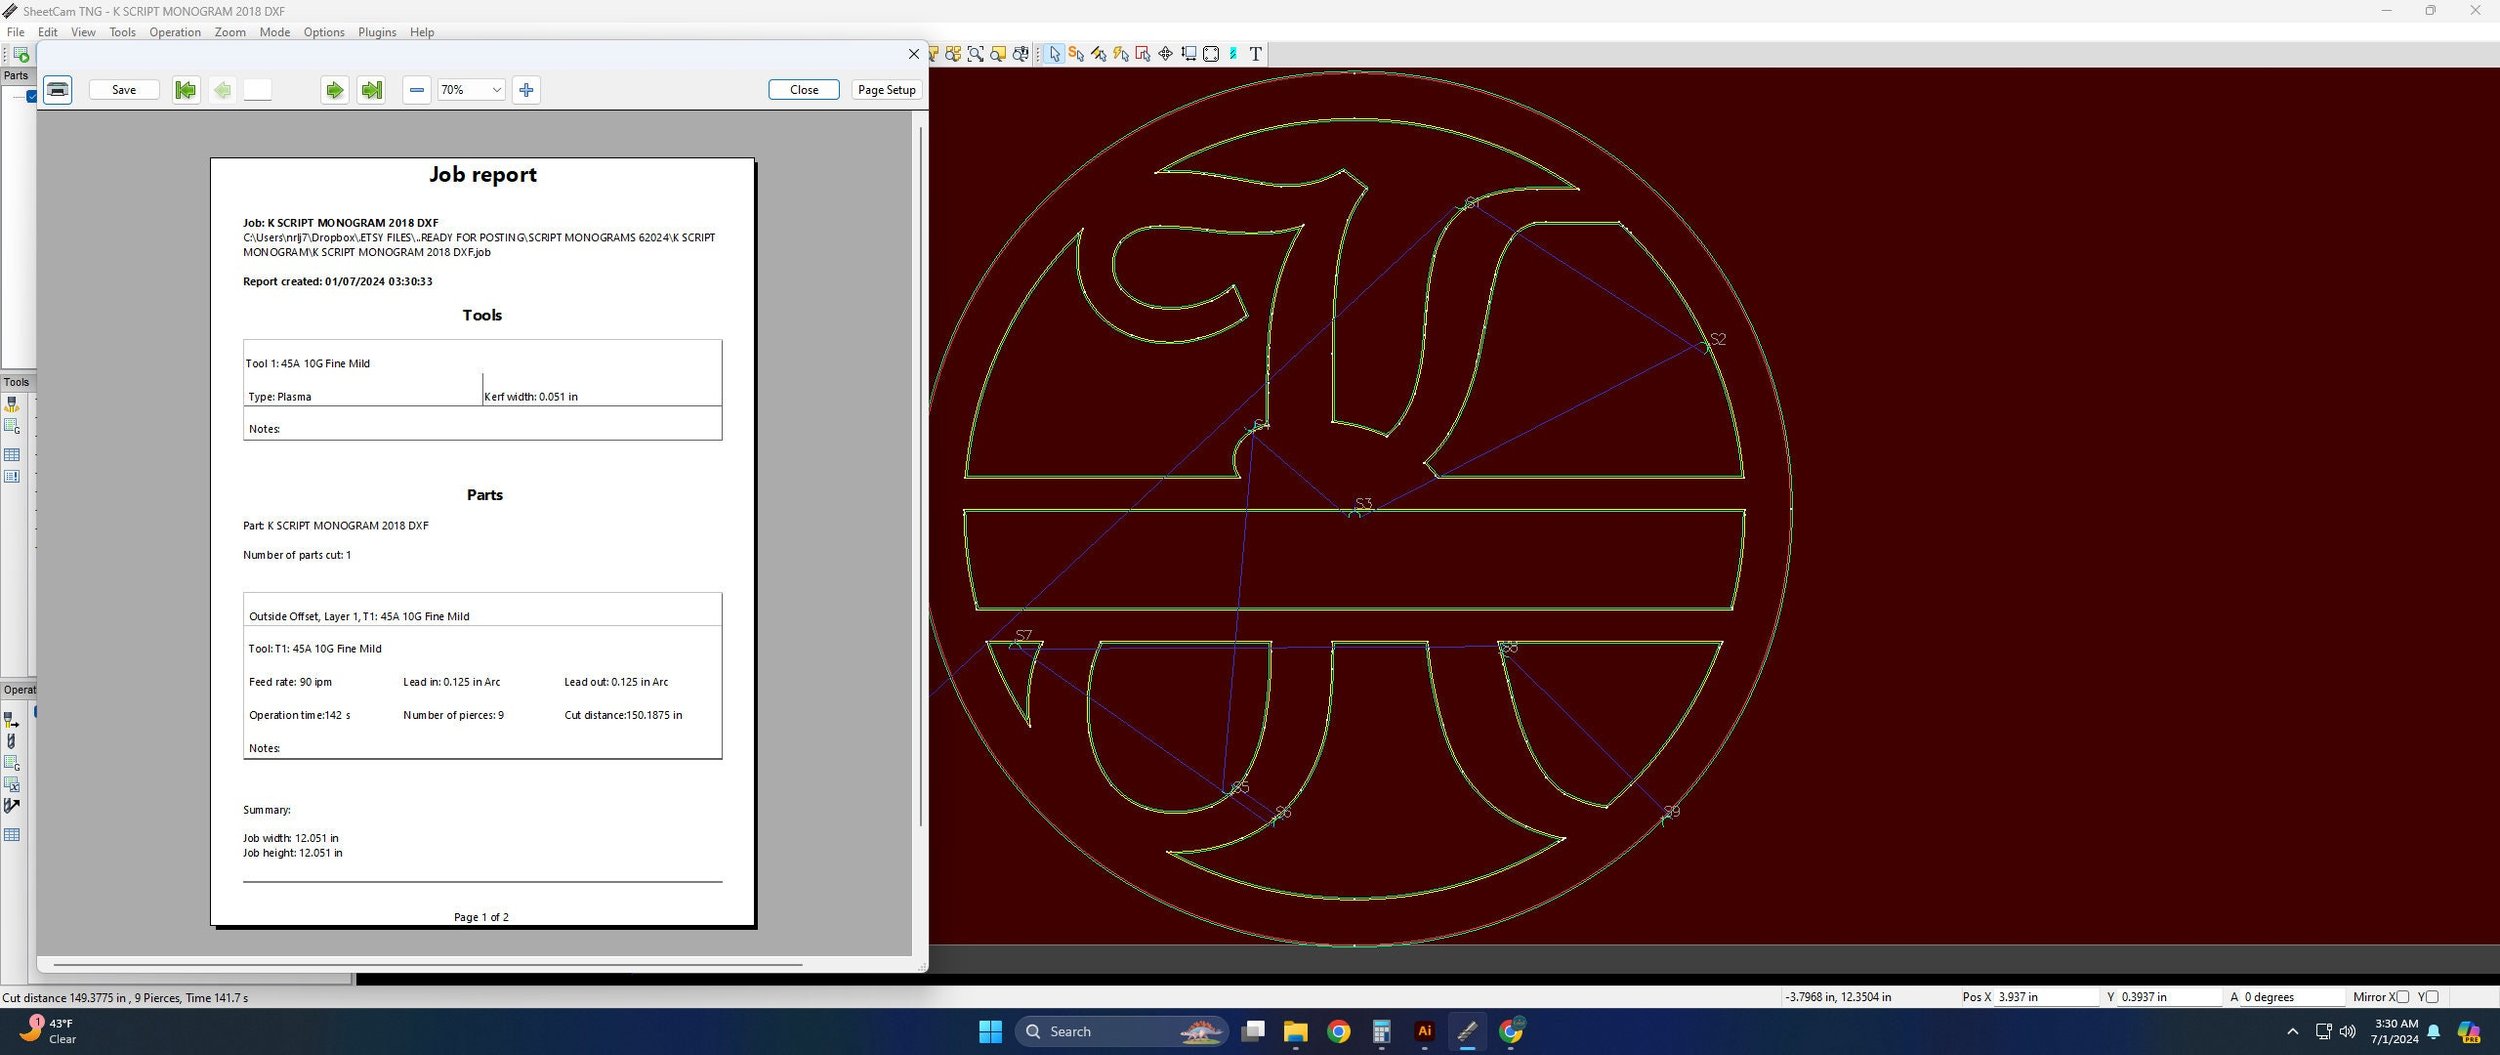Toggle the part checkbox in Parts panel

pos(32,96)
